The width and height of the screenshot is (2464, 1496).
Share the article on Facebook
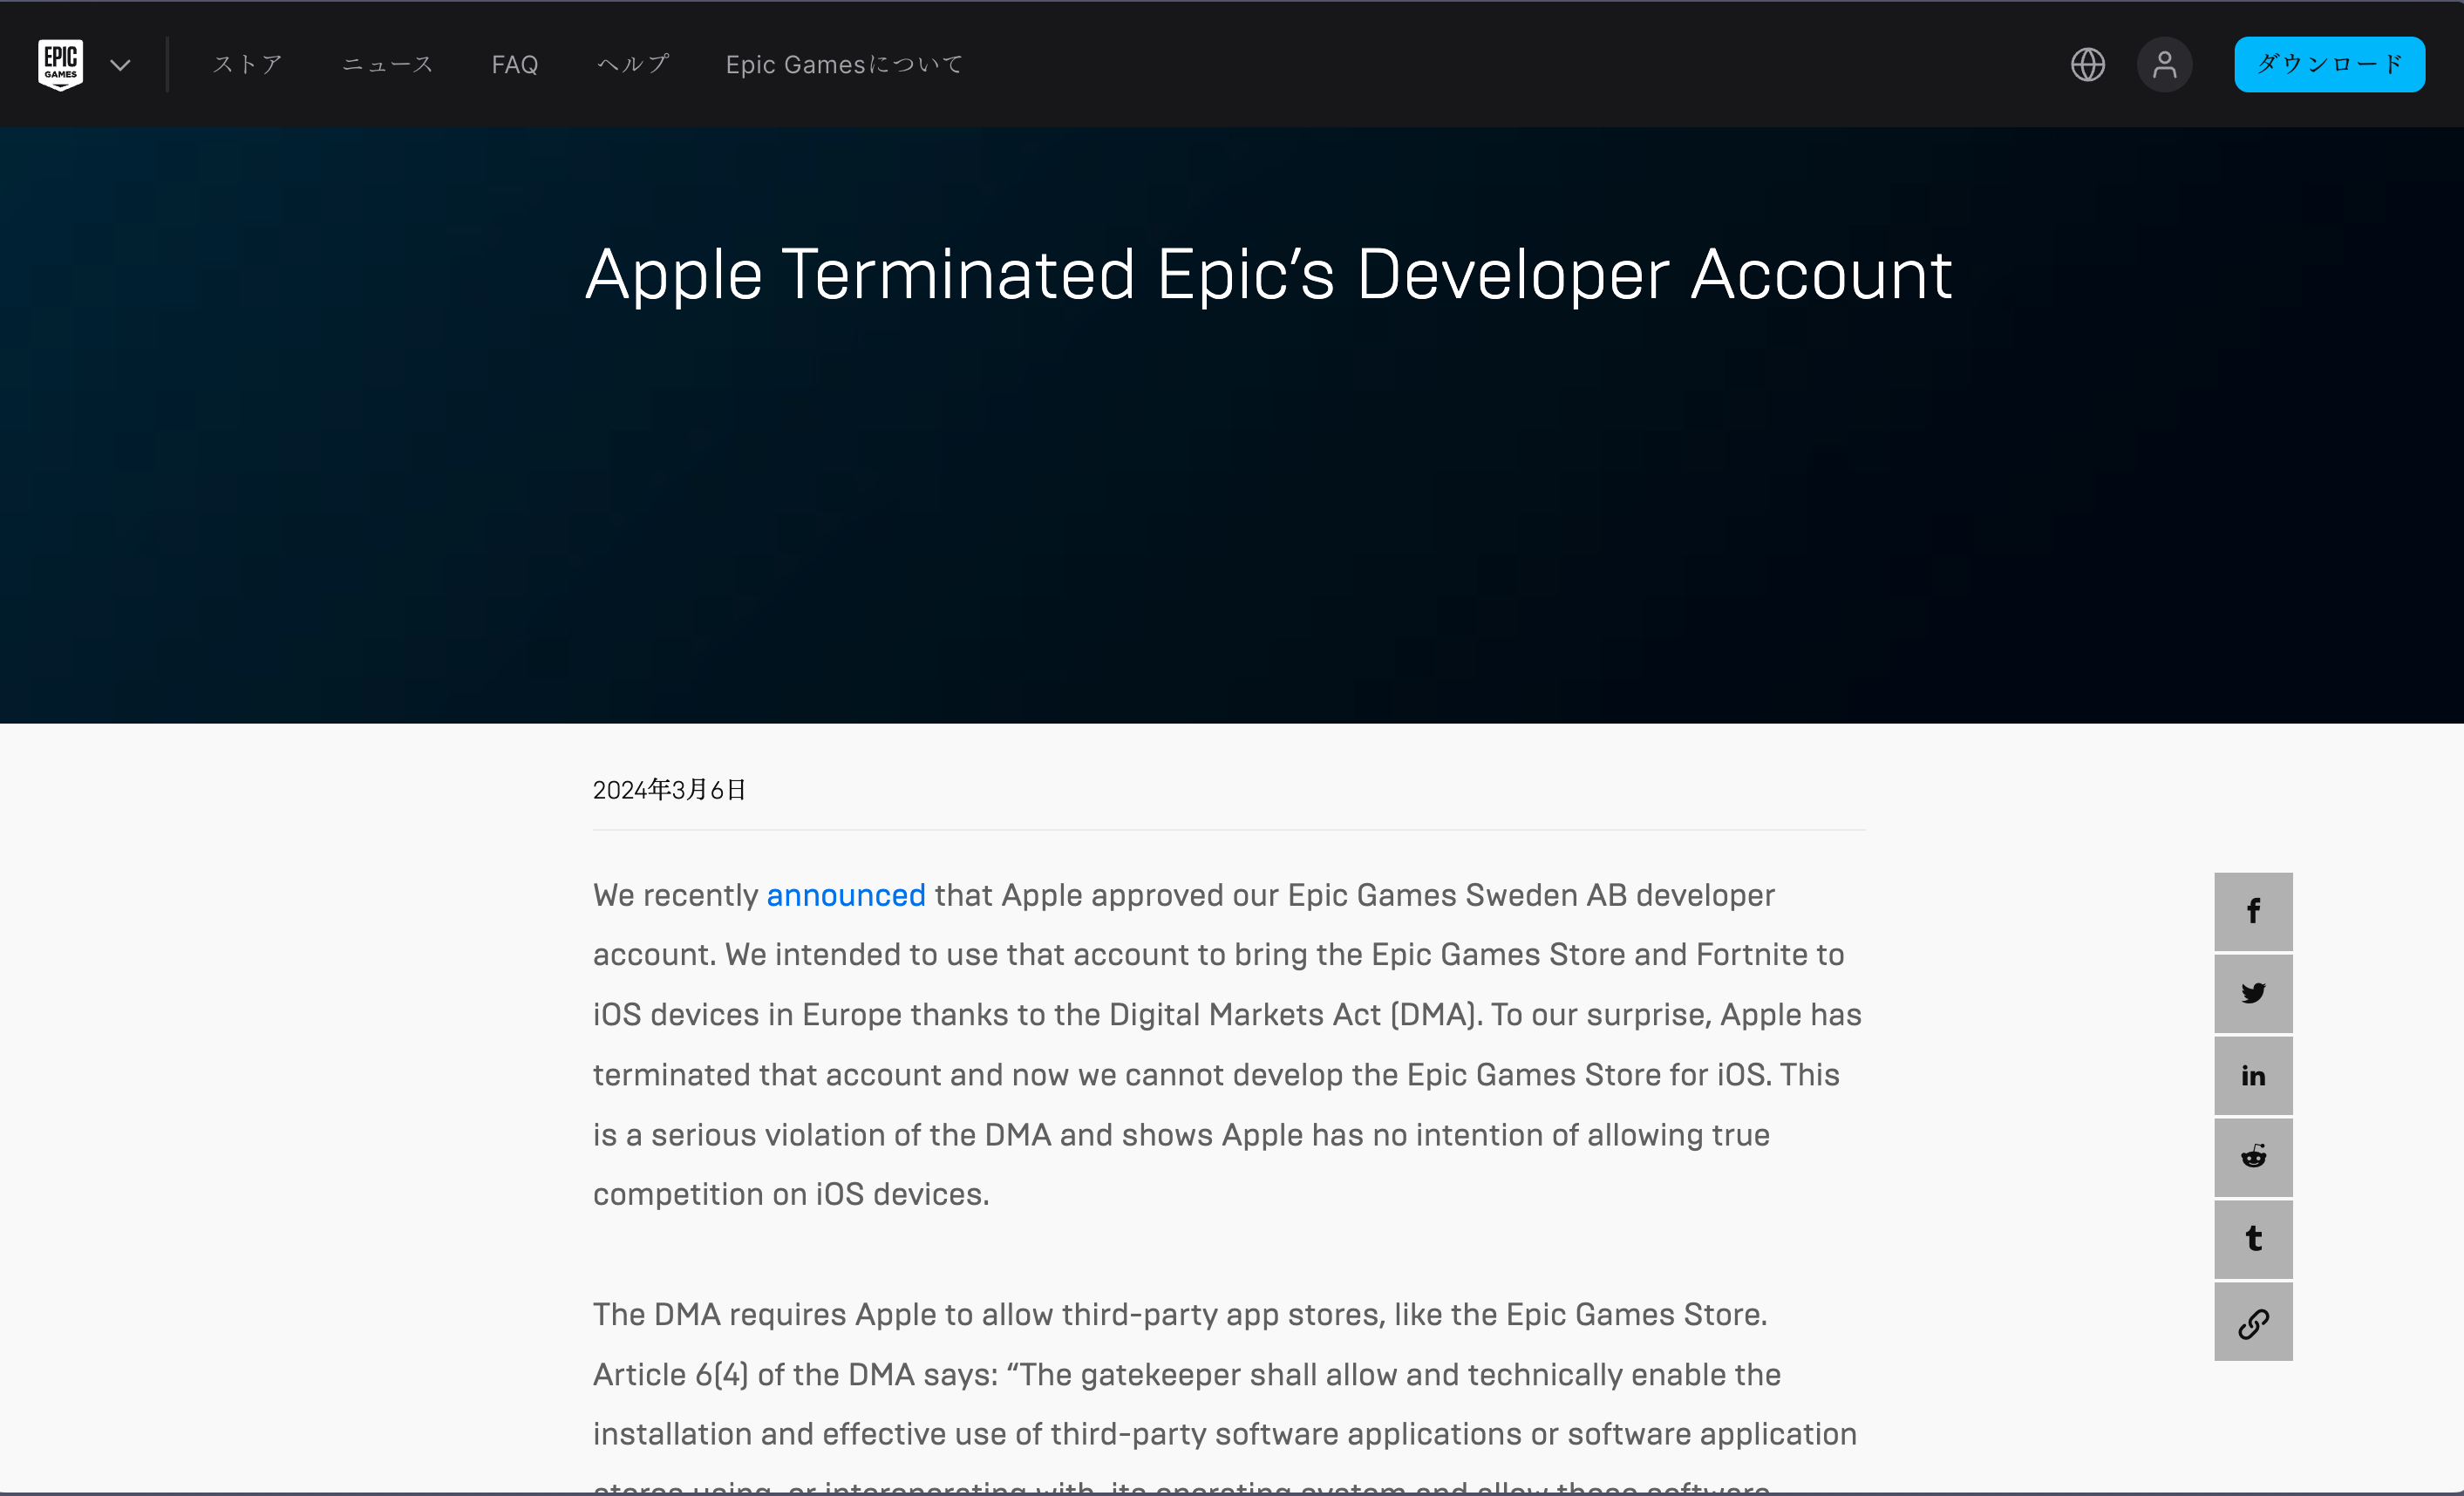coord(2253,911)
